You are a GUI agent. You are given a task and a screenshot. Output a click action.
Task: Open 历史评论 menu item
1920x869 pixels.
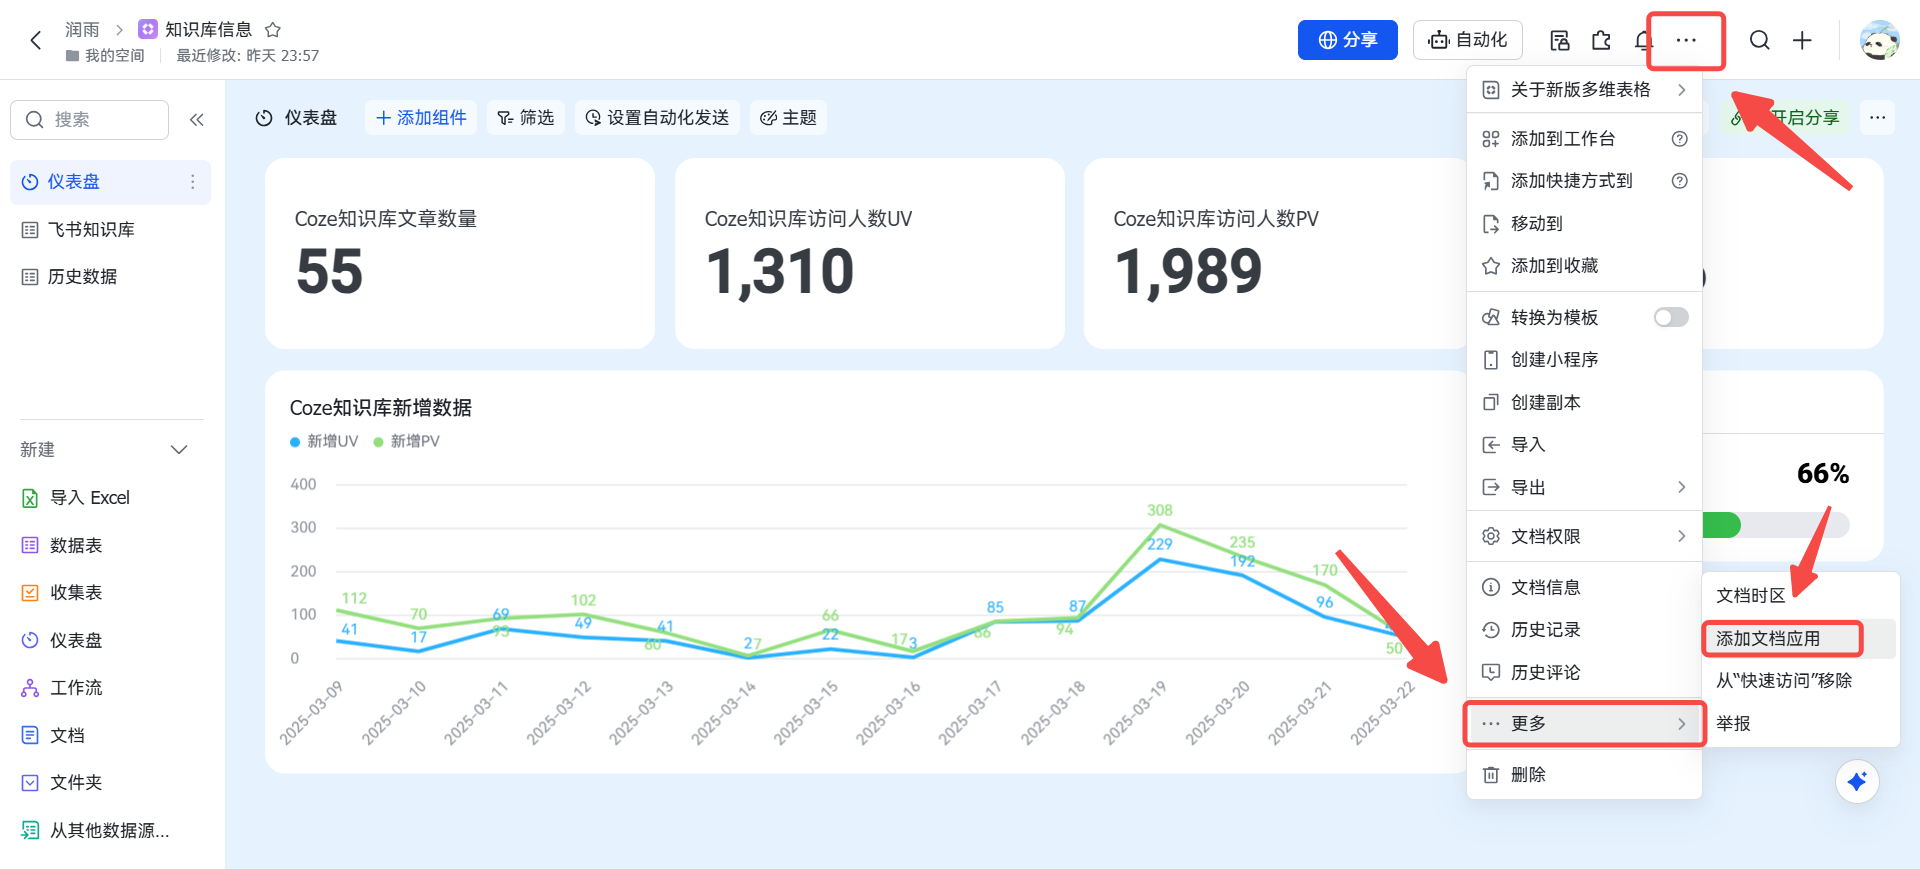coord(1584,673)
